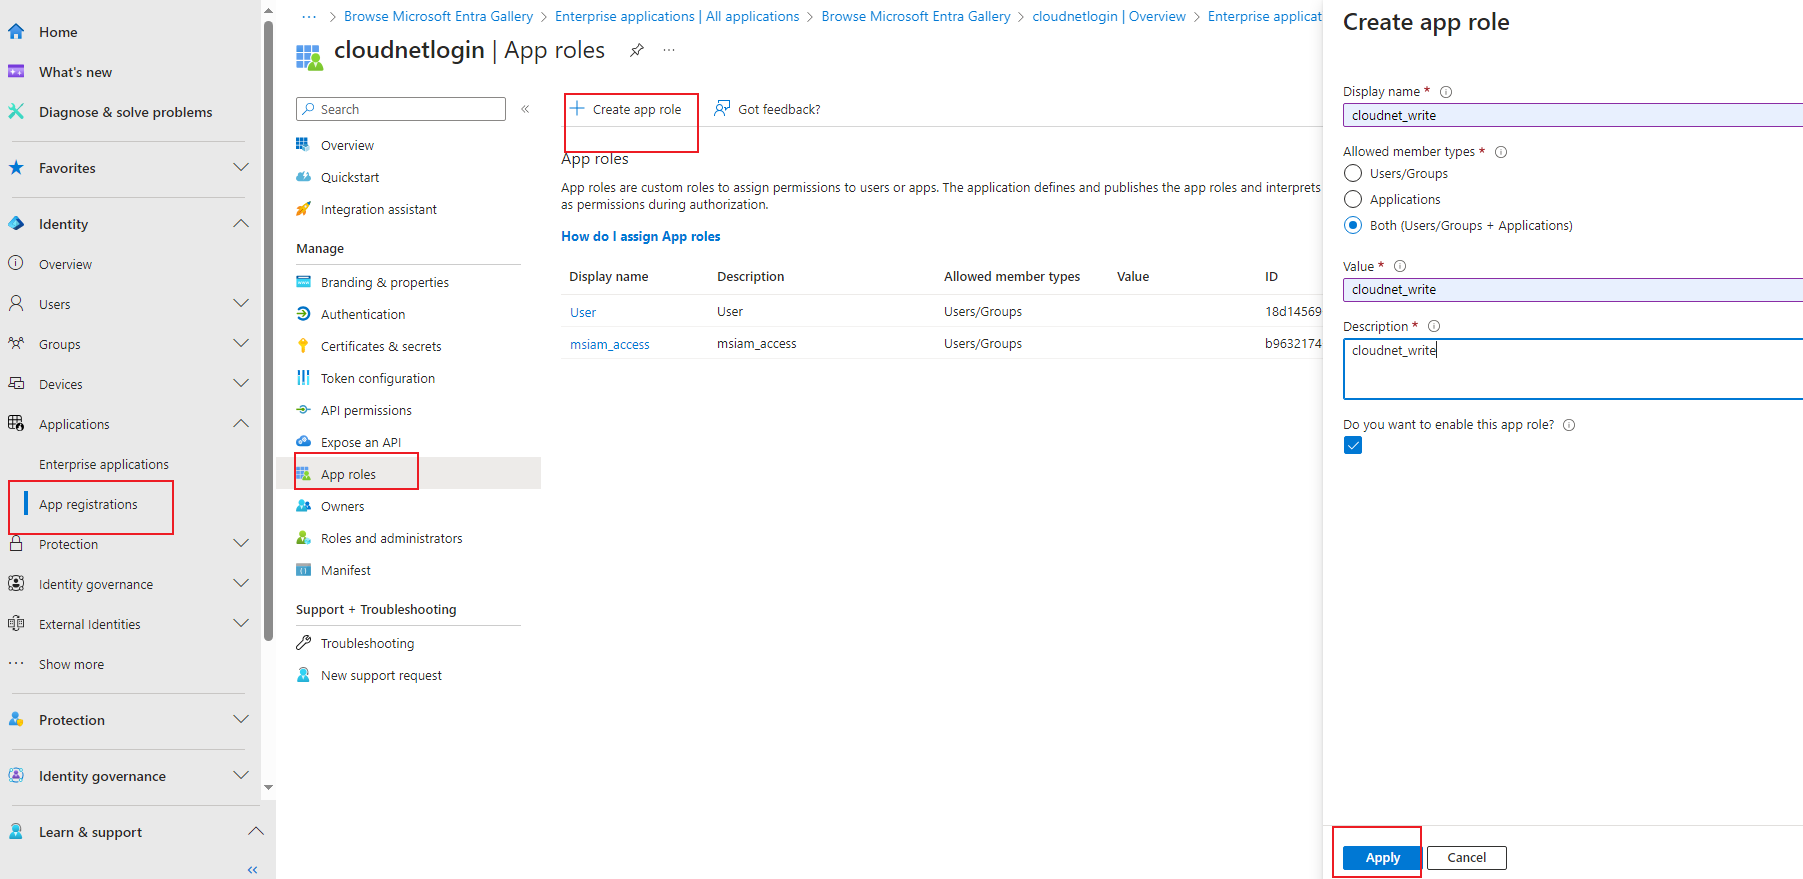Click the API permissions icon
1803x879 pixels.
[x=303, y=410]
